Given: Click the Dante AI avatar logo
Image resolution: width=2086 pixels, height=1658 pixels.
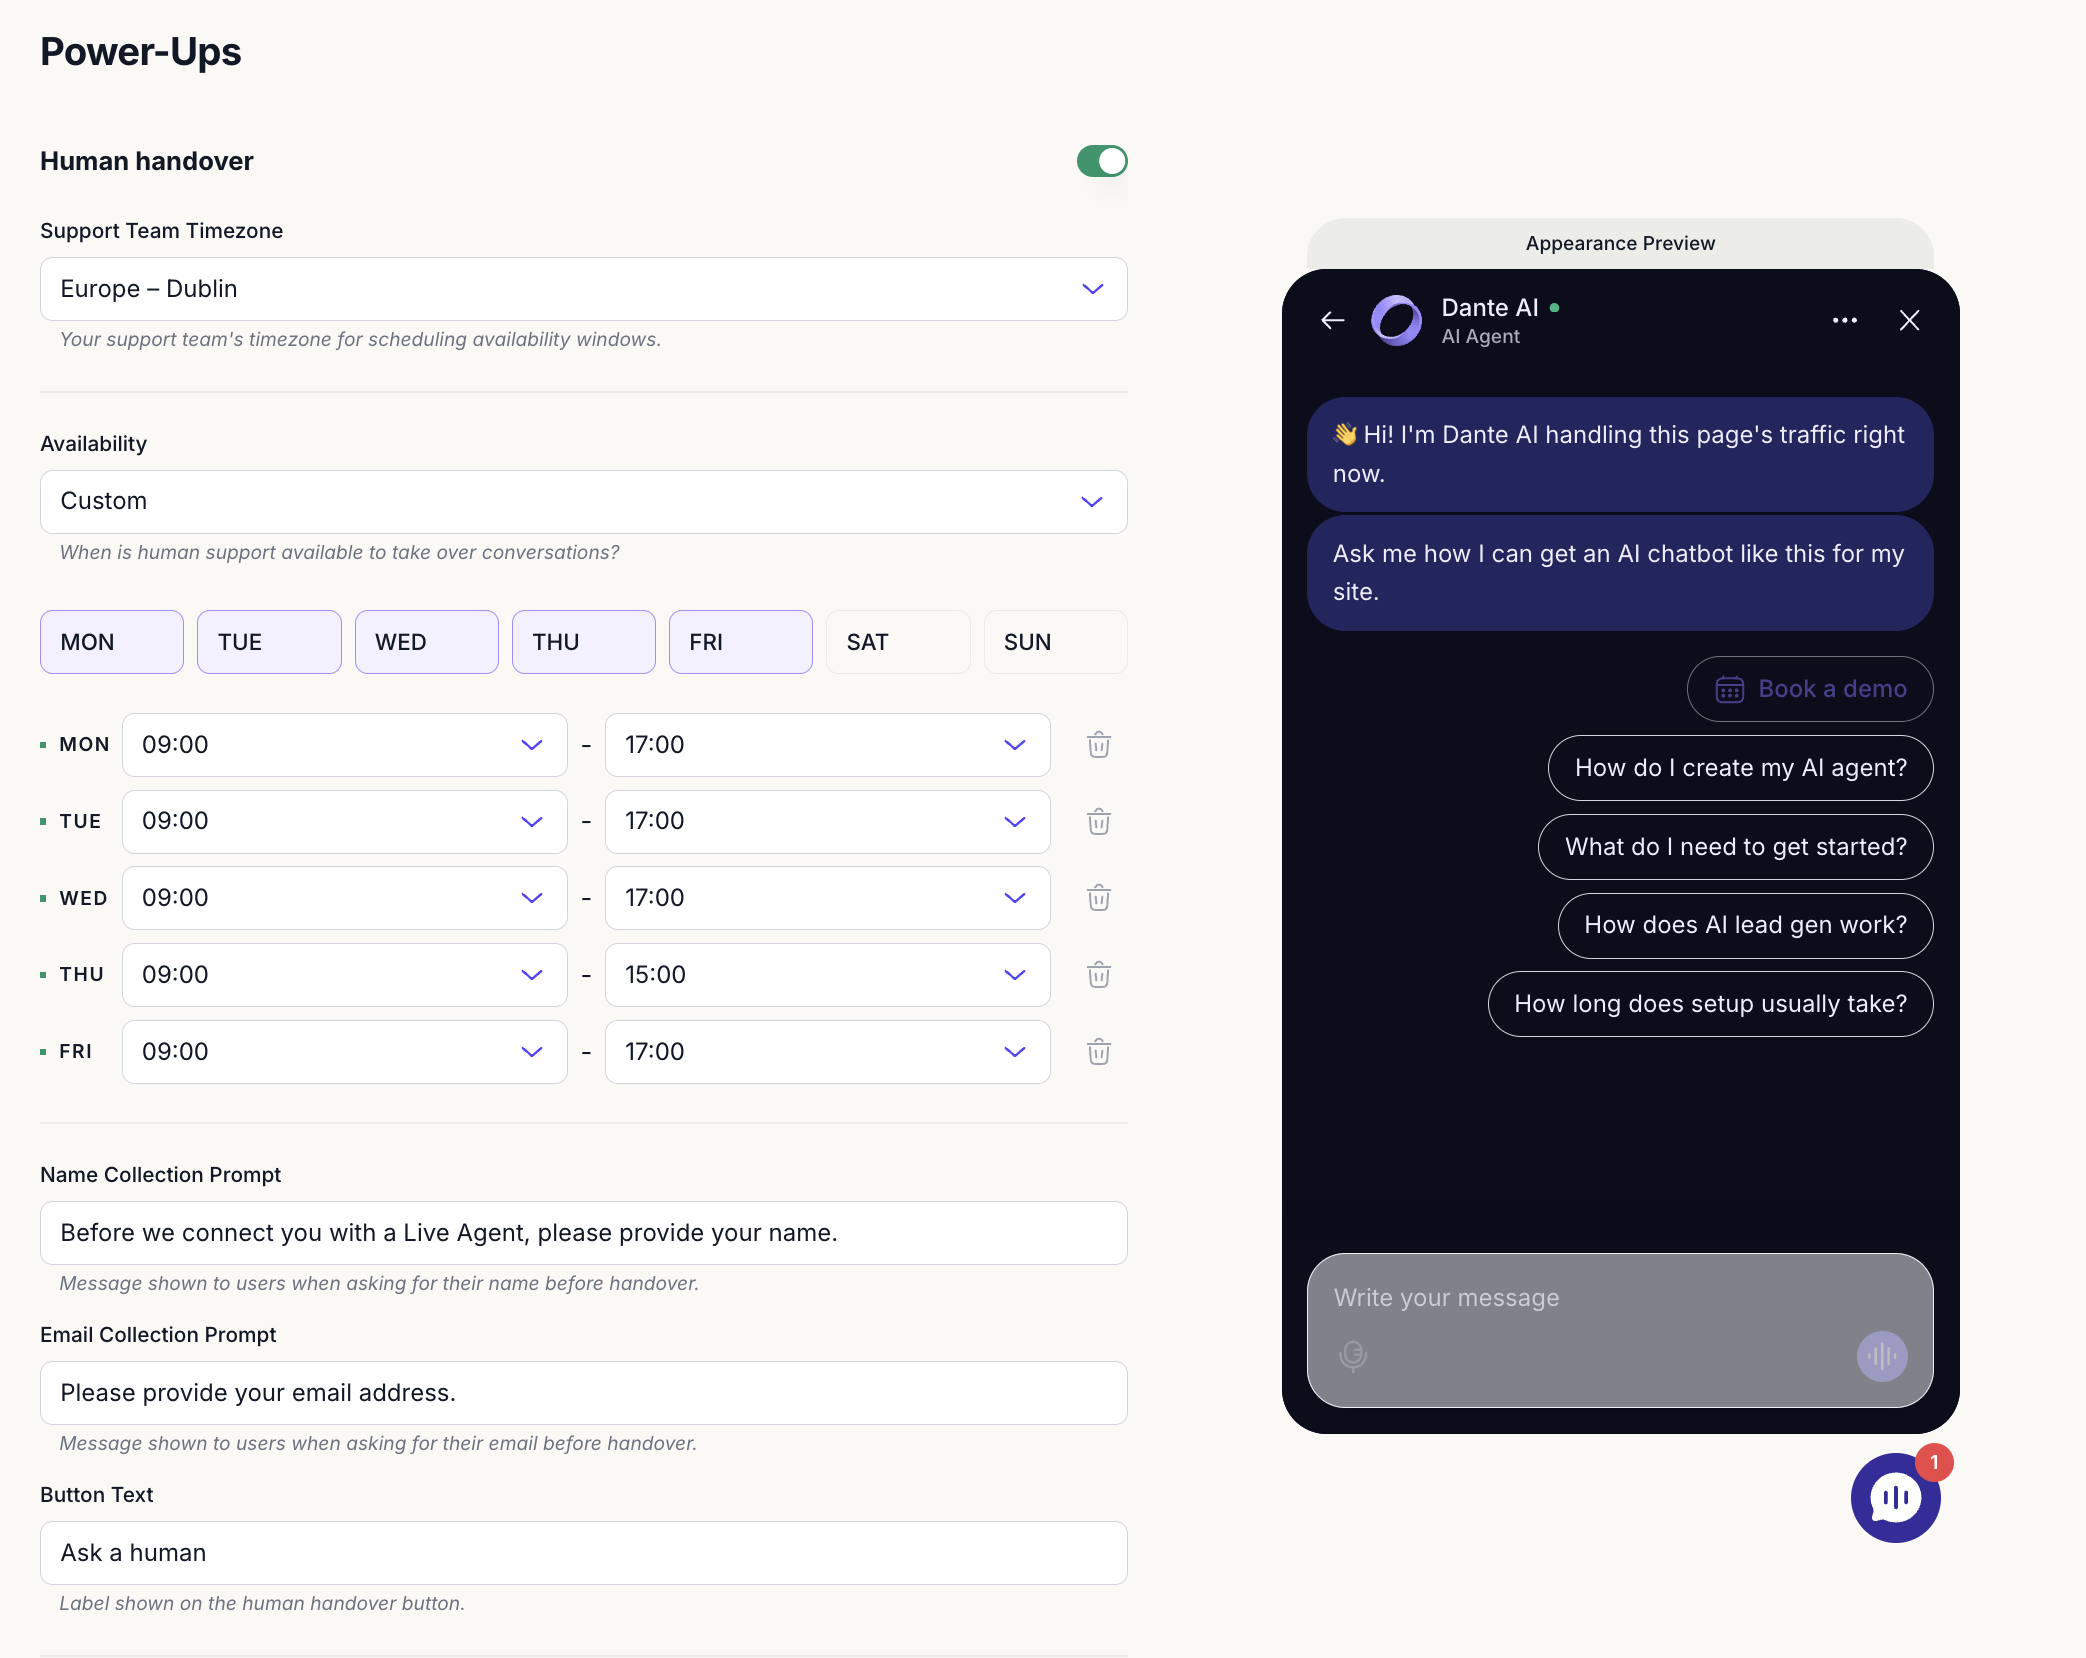Looking at the screenshot, I should coord(1396,320).
